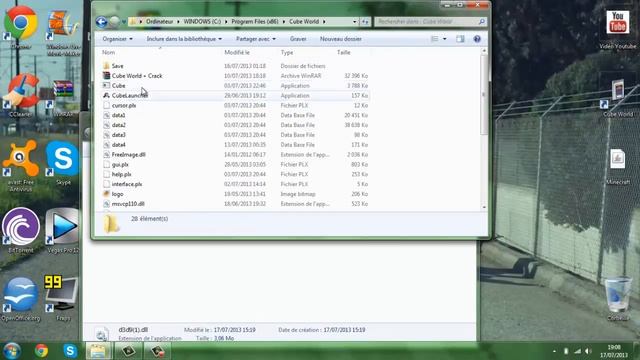Go back with Explorer's back arrow
This screenshot has height=360, width=640.
point(101,22)
